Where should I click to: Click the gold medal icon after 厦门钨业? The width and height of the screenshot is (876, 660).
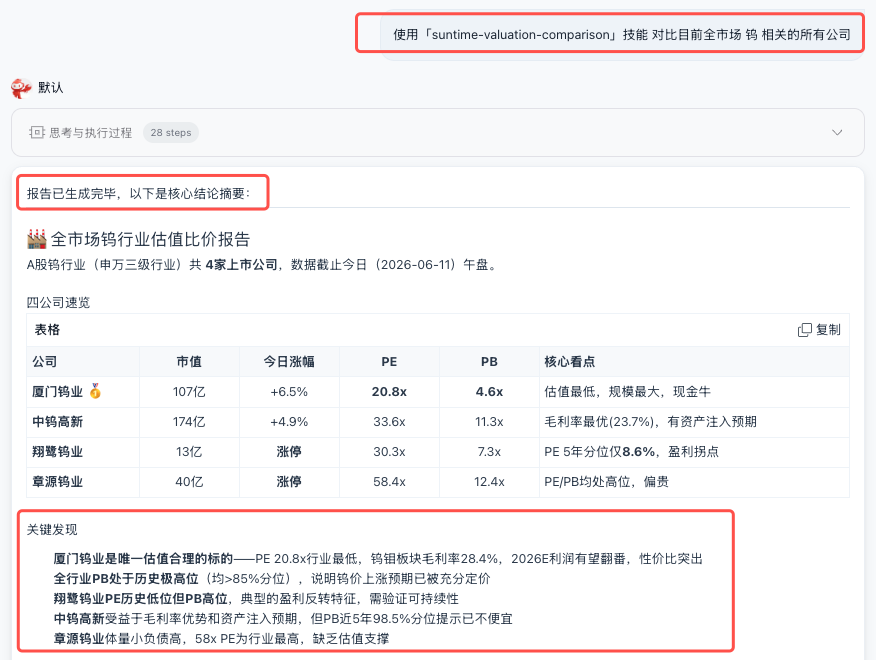(96, 391)
